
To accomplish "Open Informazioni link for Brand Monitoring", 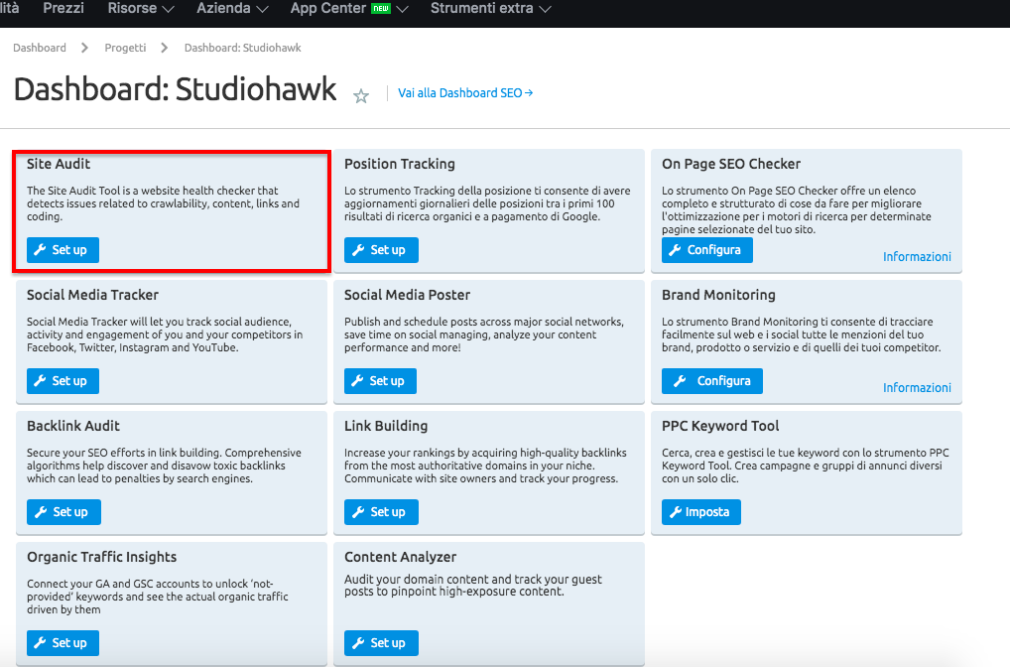I will coord(917,388).
